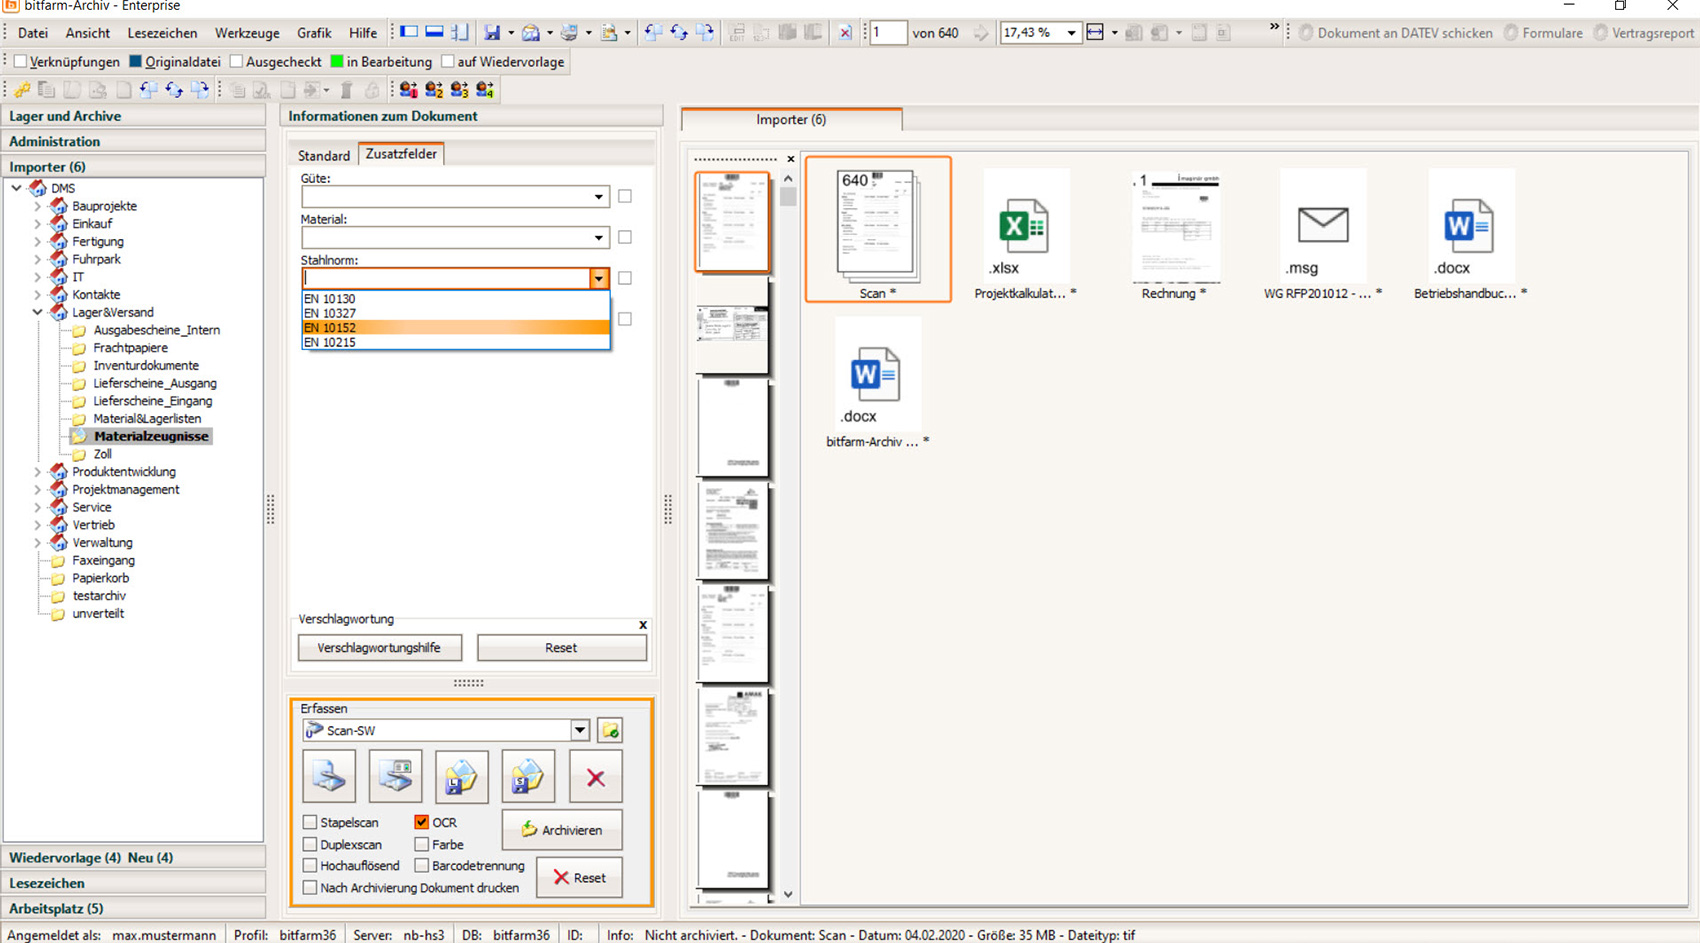
Task: Open the Grafik menu
Action: (x=314, y=33)
